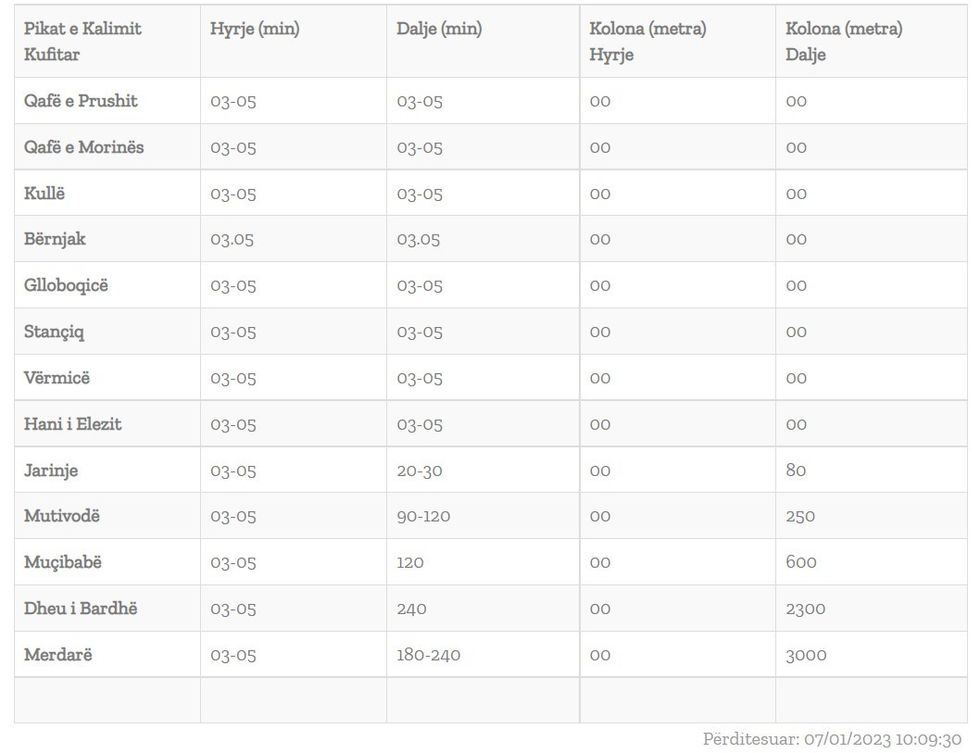Click the Bërnjak row label
This screenshot has height=753, width=980.
[55, 239]
